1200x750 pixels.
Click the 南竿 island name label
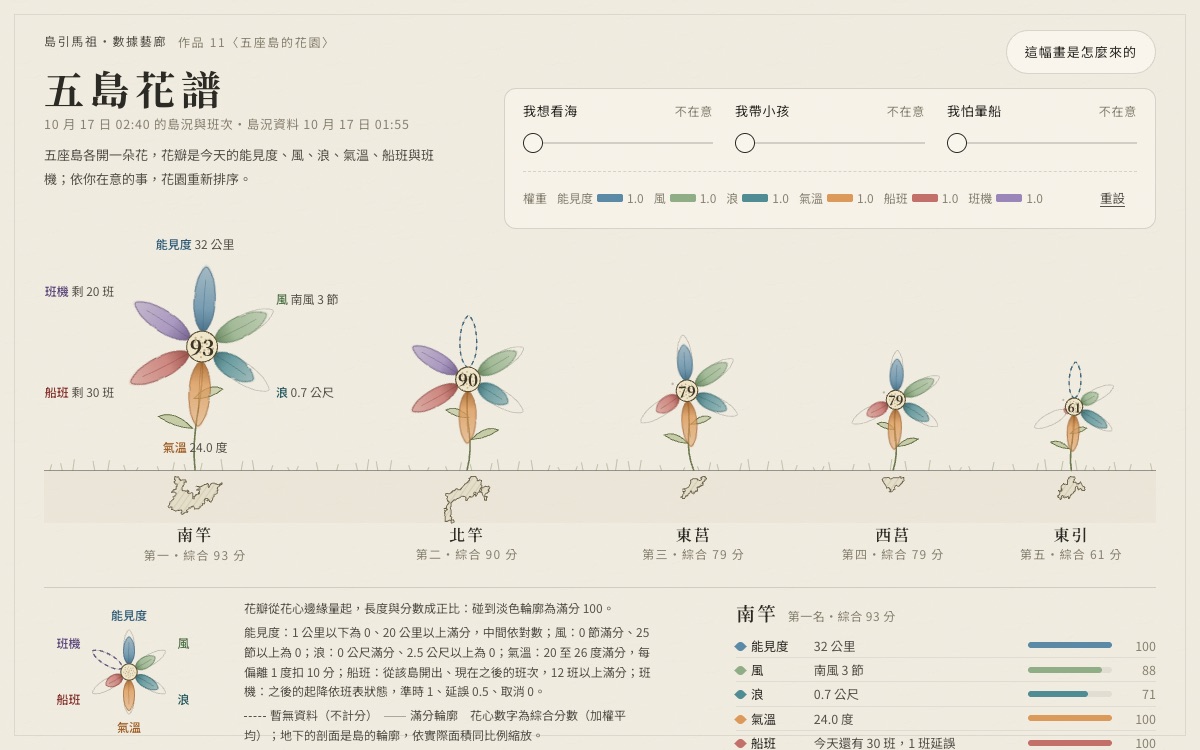tap(194, 534)
